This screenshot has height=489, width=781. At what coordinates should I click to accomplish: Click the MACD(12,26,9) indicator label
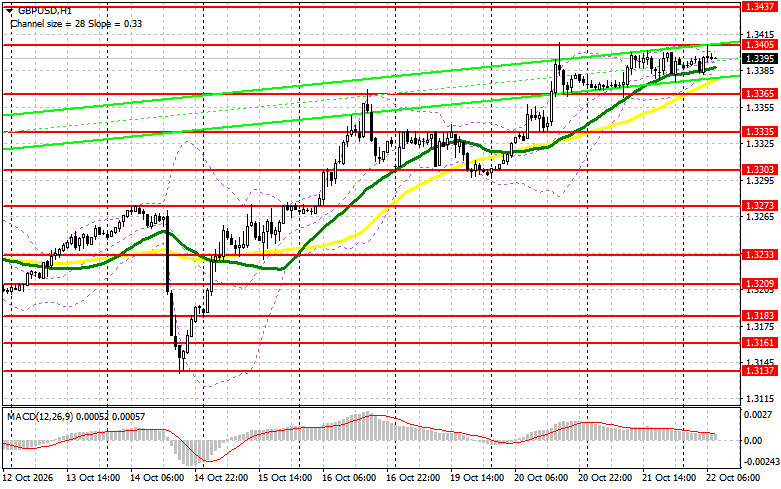(x=39, y=416)
